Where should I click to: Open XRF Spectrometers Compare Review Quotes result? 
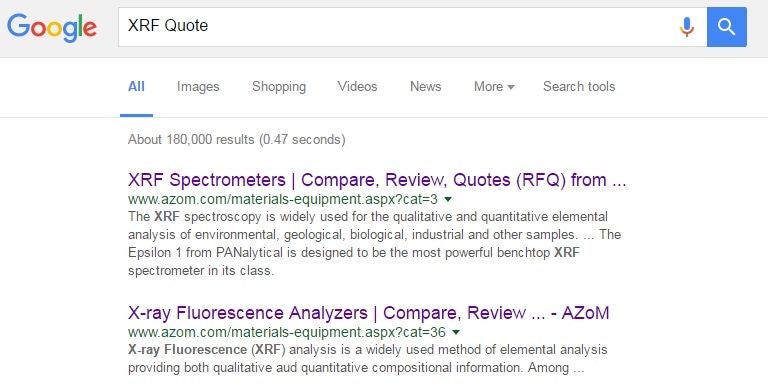point(377,180)
